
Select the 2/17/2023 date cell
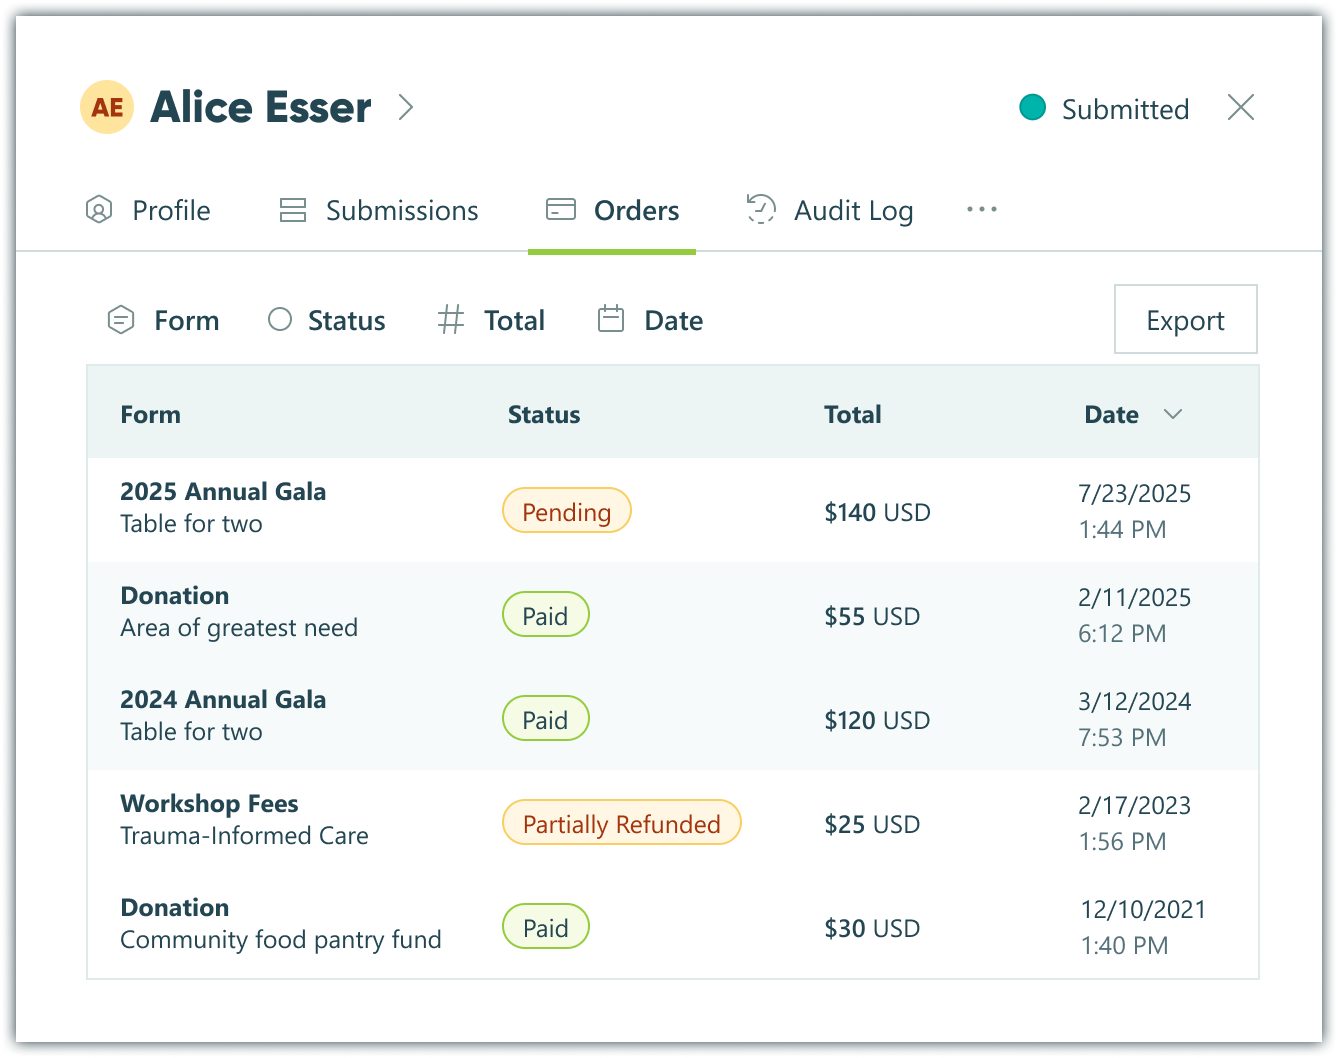pos(1135,805)
